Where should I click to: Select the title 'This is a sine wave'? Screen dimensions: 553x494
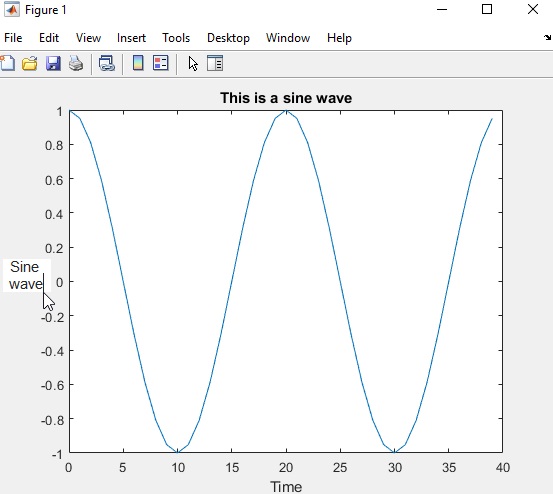click(x=286, y=98)
